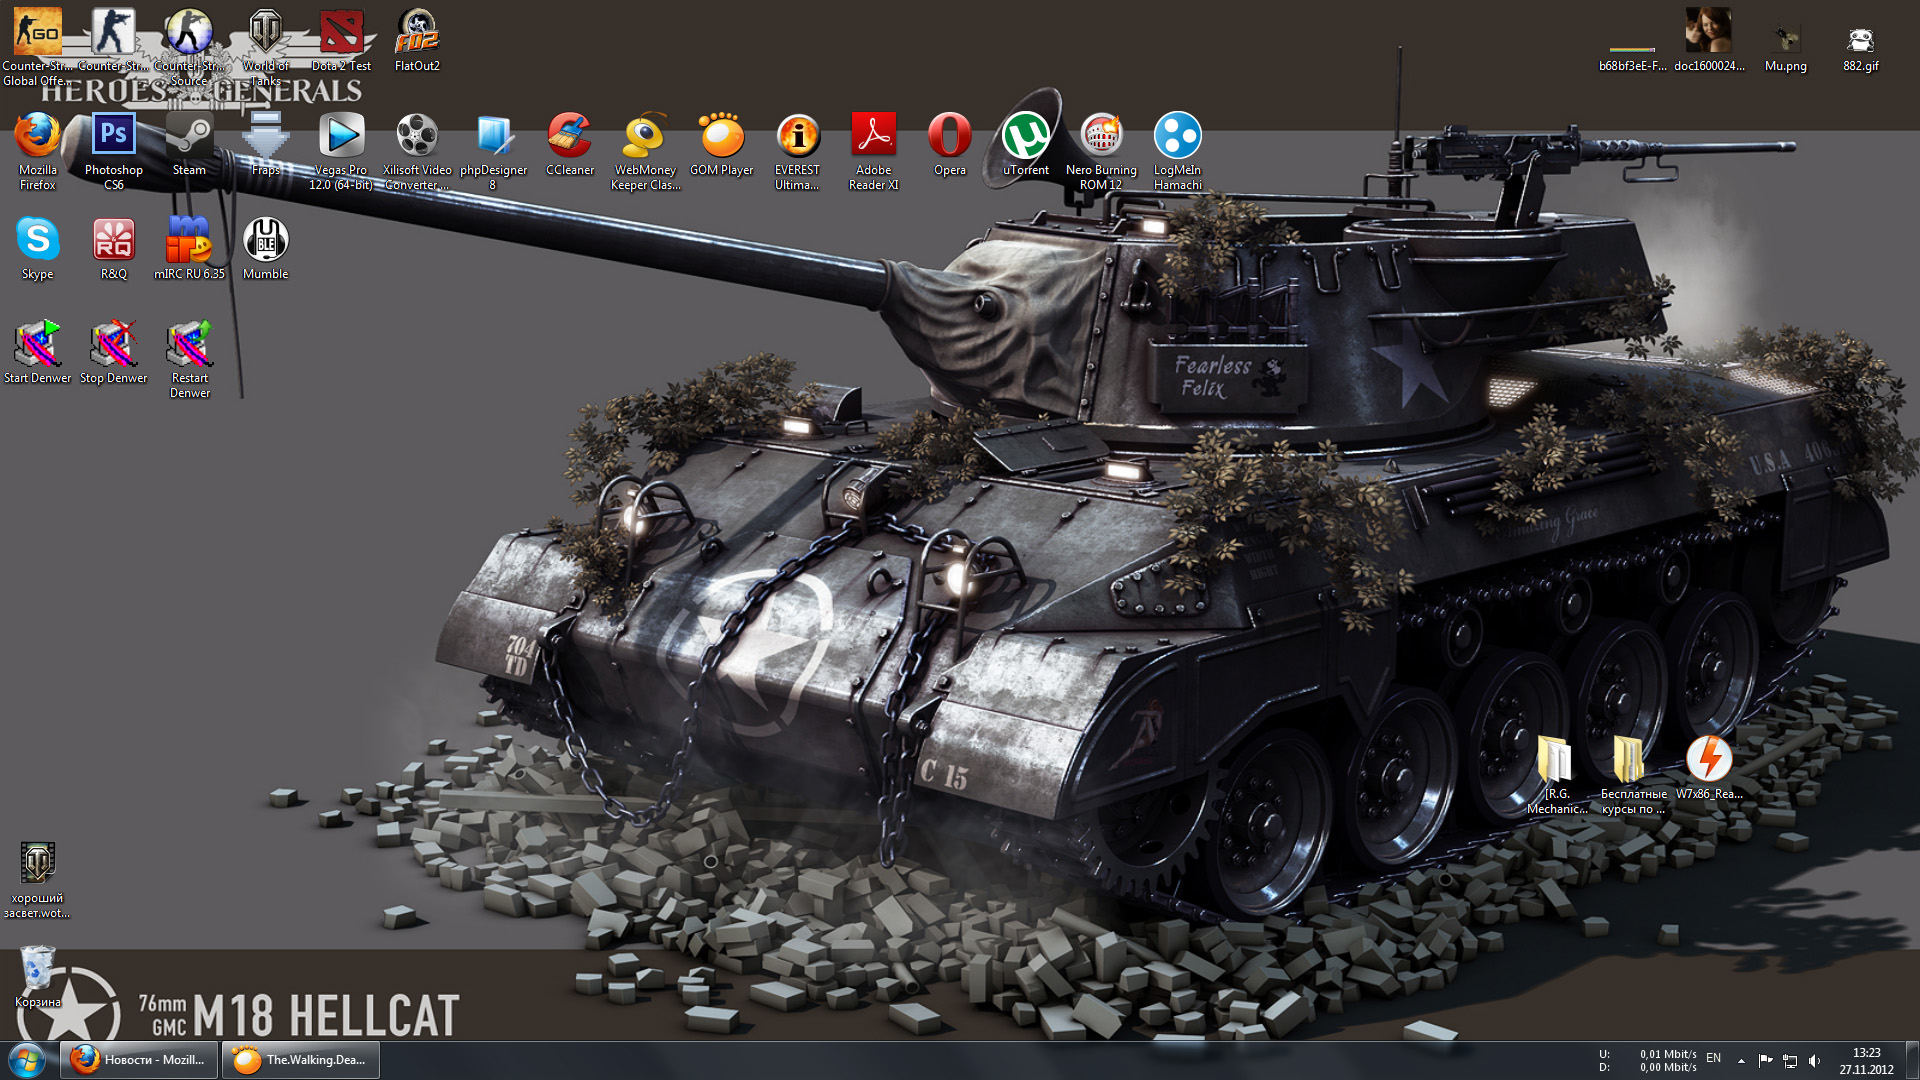This screenshot has height=1080, width=1920.
Task: Launch Photoshop CS6 from the desktop
Action: 113,137
